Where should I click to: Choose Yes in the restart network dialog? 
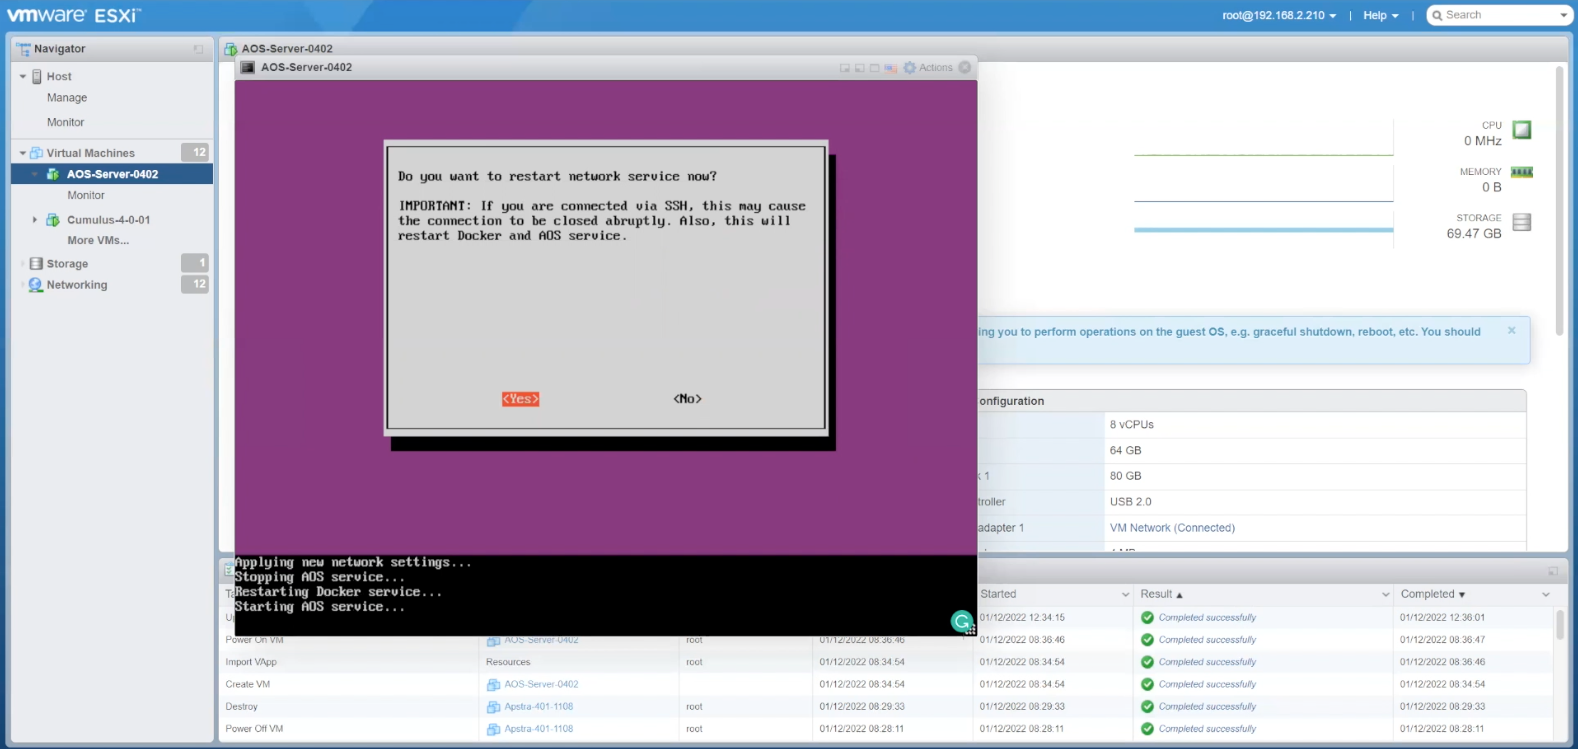(x=520, y=399)
